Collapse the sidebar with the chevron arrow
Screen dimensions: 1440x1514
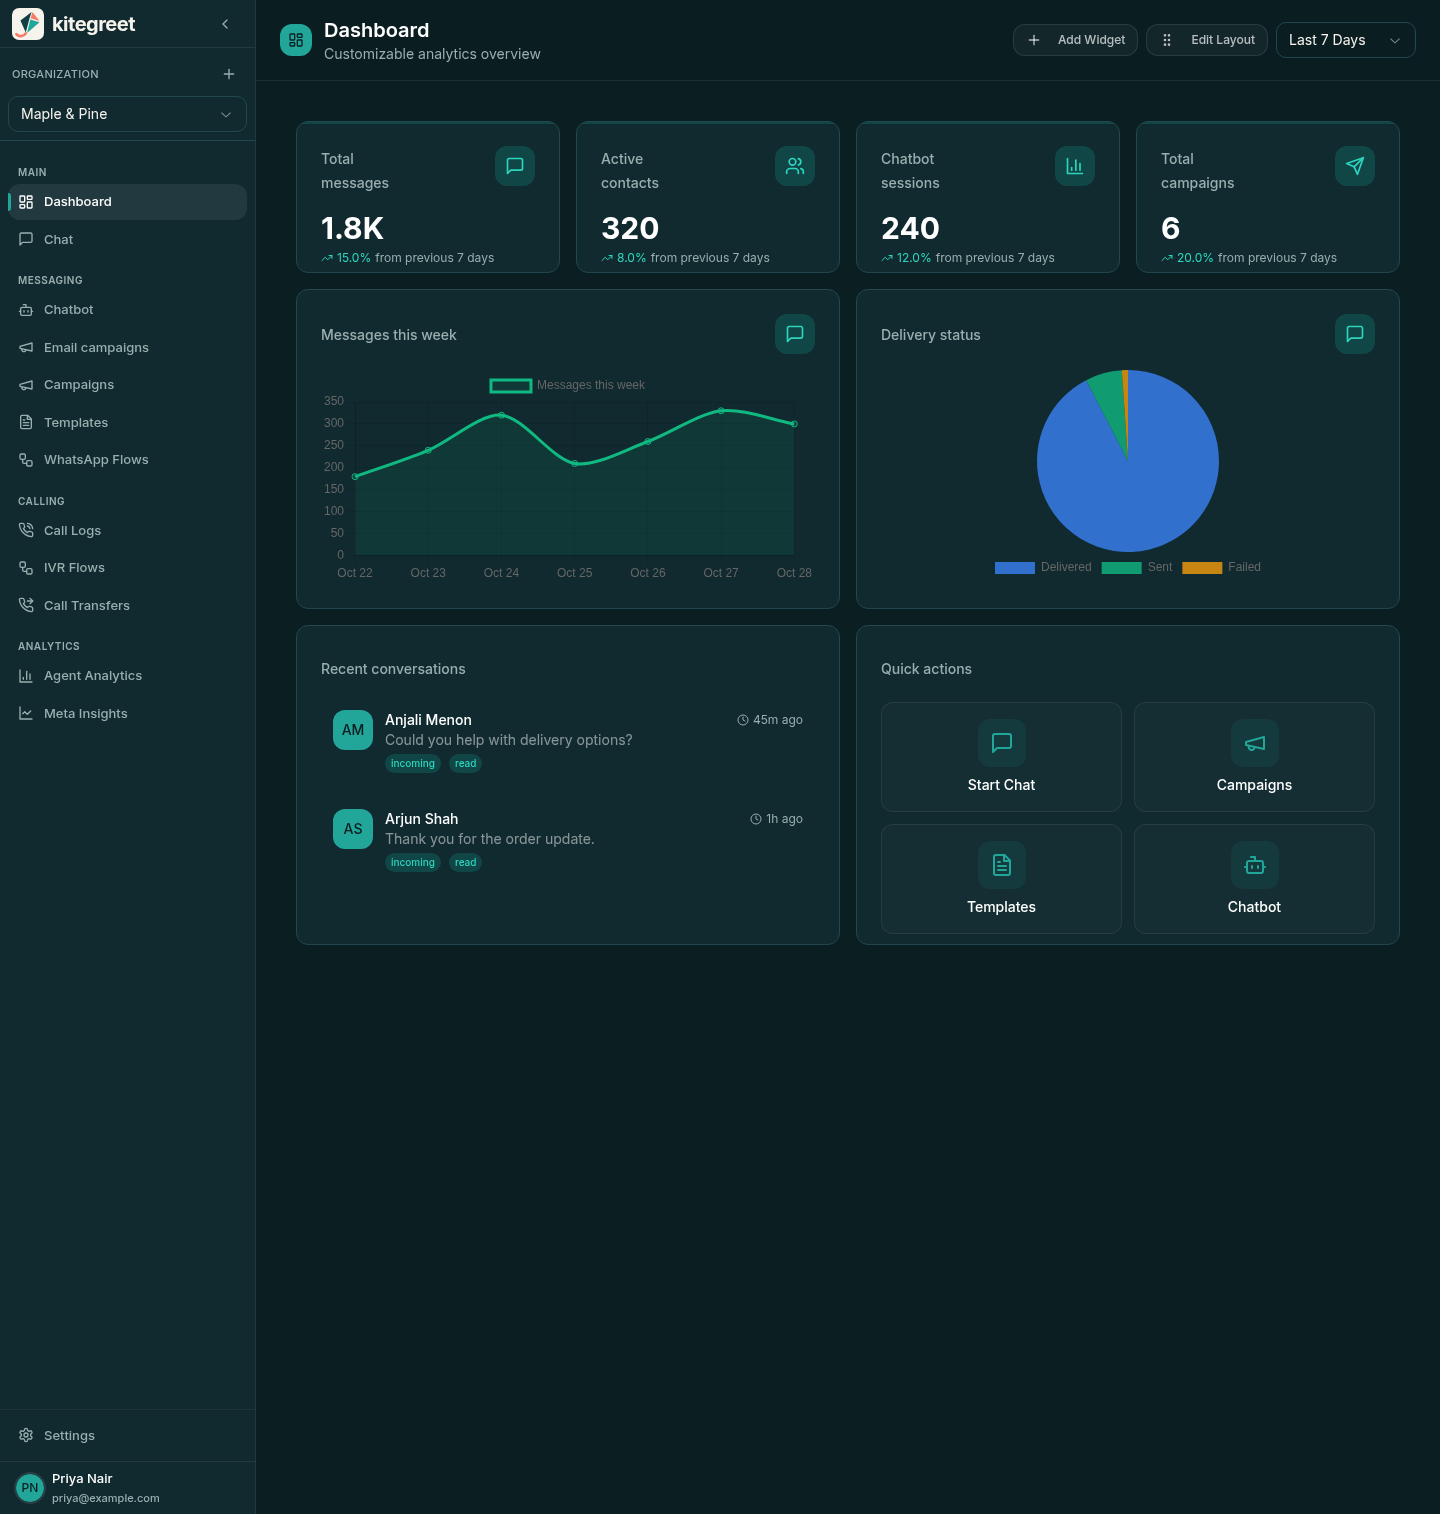click(225, 24)
